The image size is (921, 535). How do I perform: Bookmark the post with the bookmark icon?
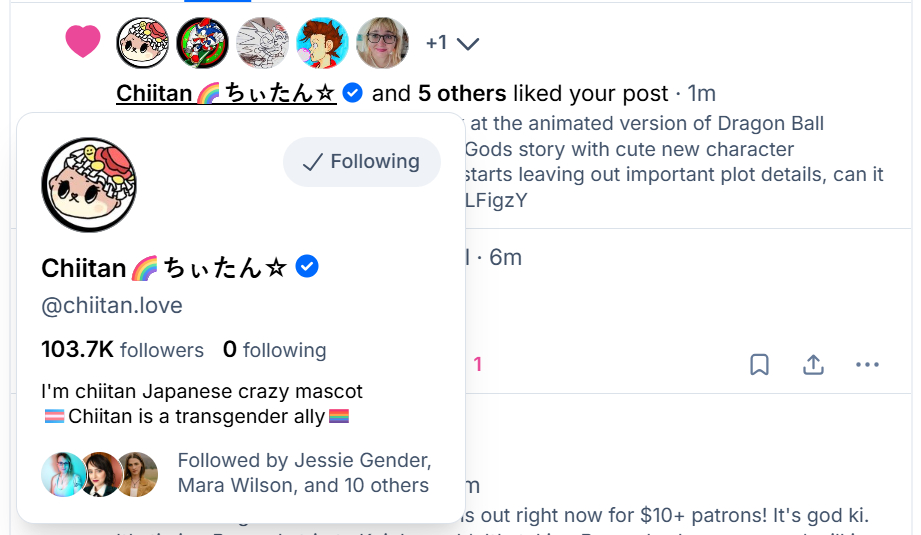[759, 365]
